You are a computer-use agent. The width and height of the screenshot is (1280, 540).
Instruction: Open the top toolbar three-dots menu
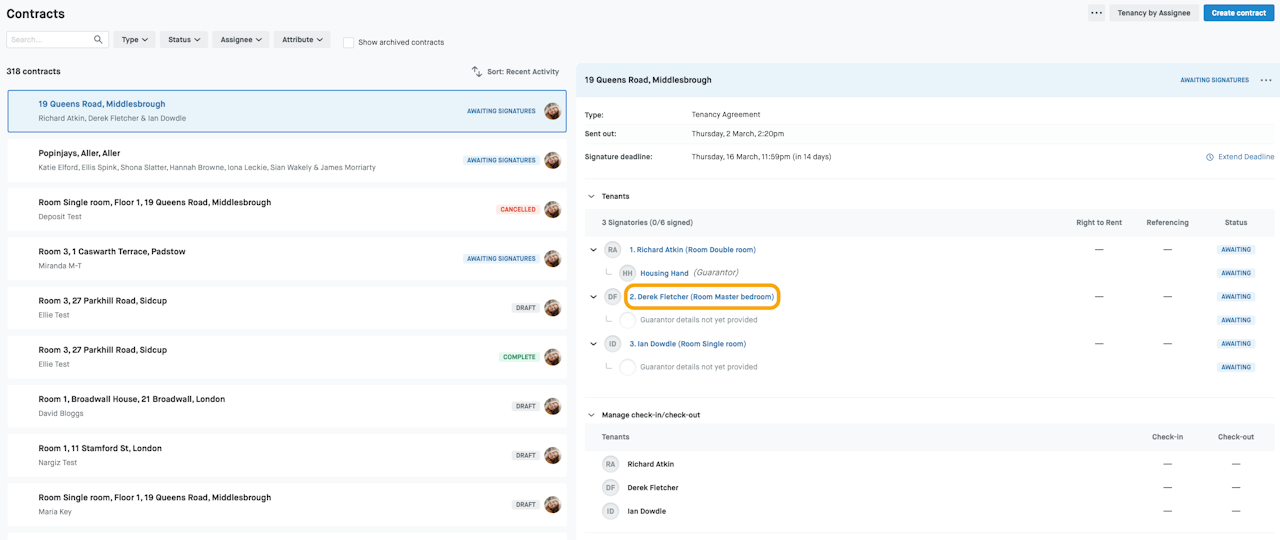1096,13
